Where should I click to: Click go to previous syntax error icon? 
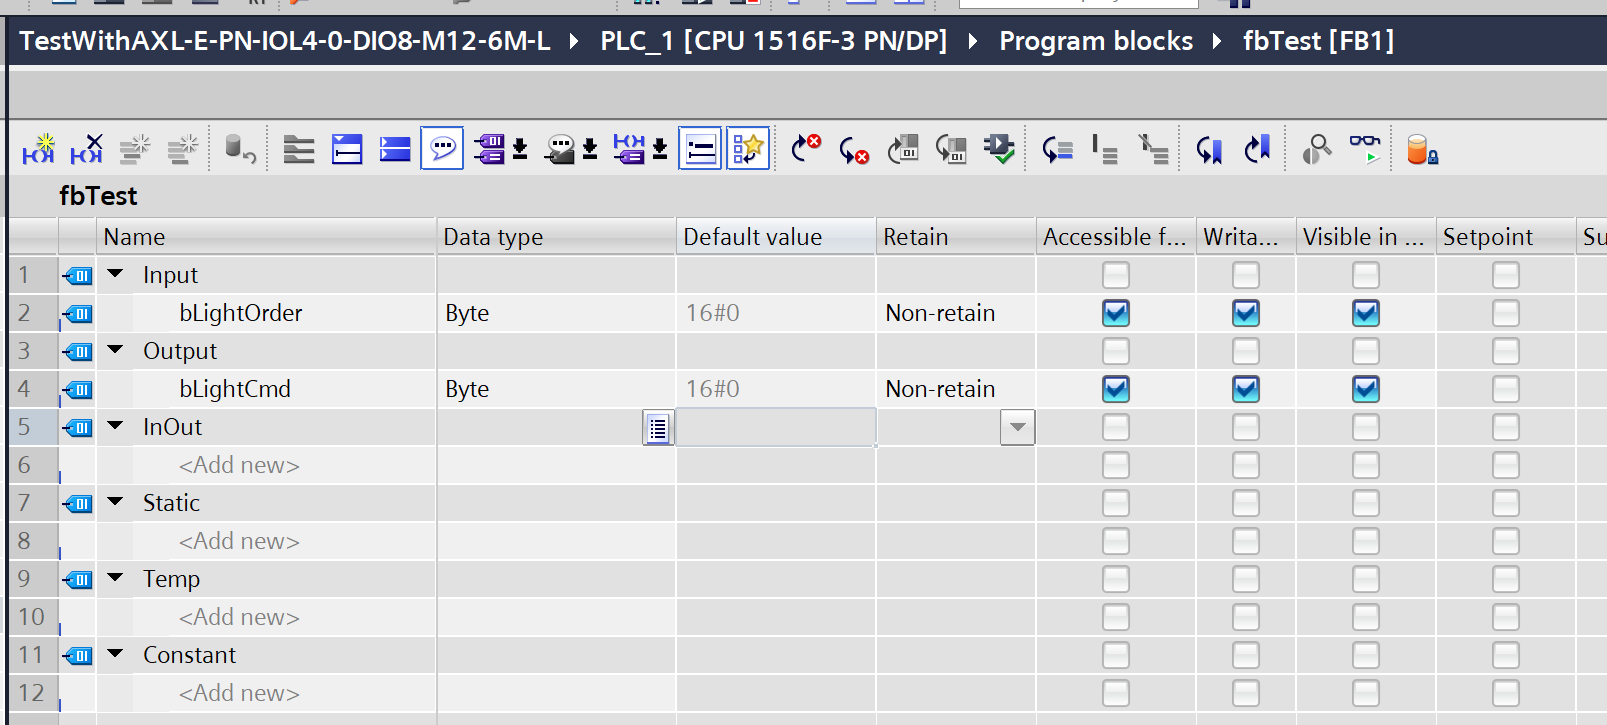coord(805,150)
